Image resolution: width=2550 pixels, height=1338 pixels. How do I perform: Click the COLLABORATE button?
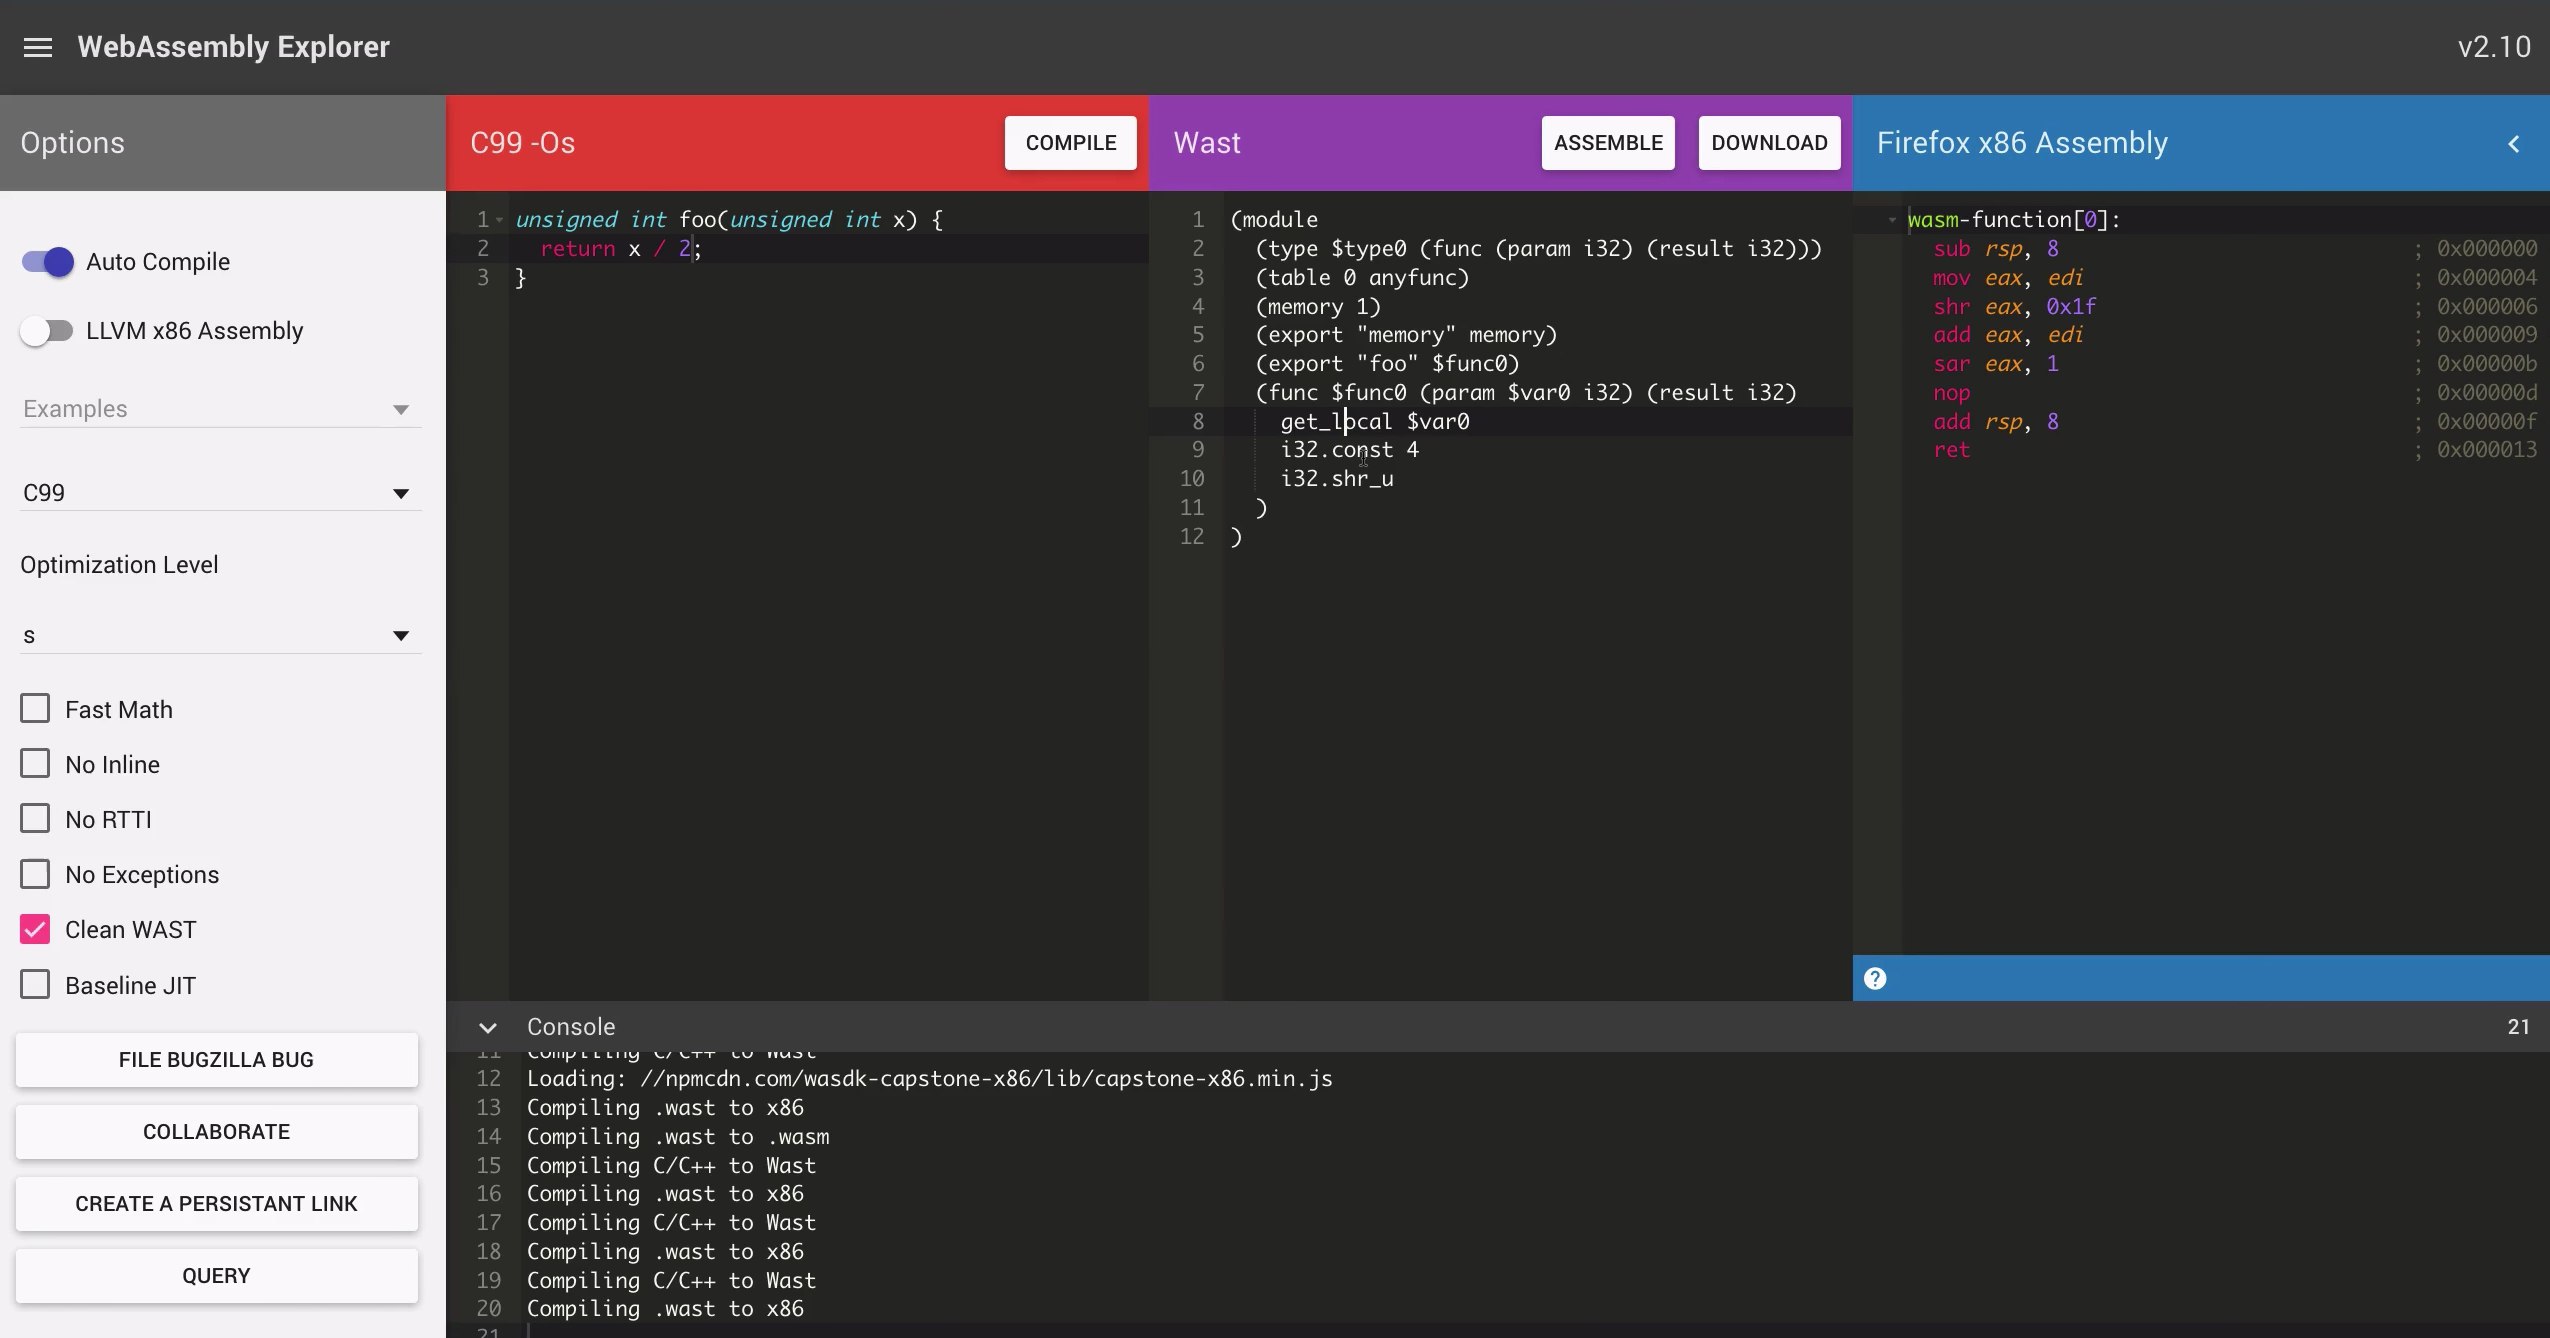pos(216,1132)
